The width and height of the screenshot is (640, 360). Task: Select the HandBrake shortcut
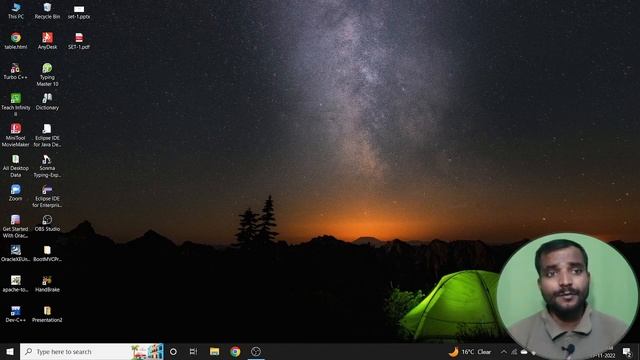click(x=47, y=284)
